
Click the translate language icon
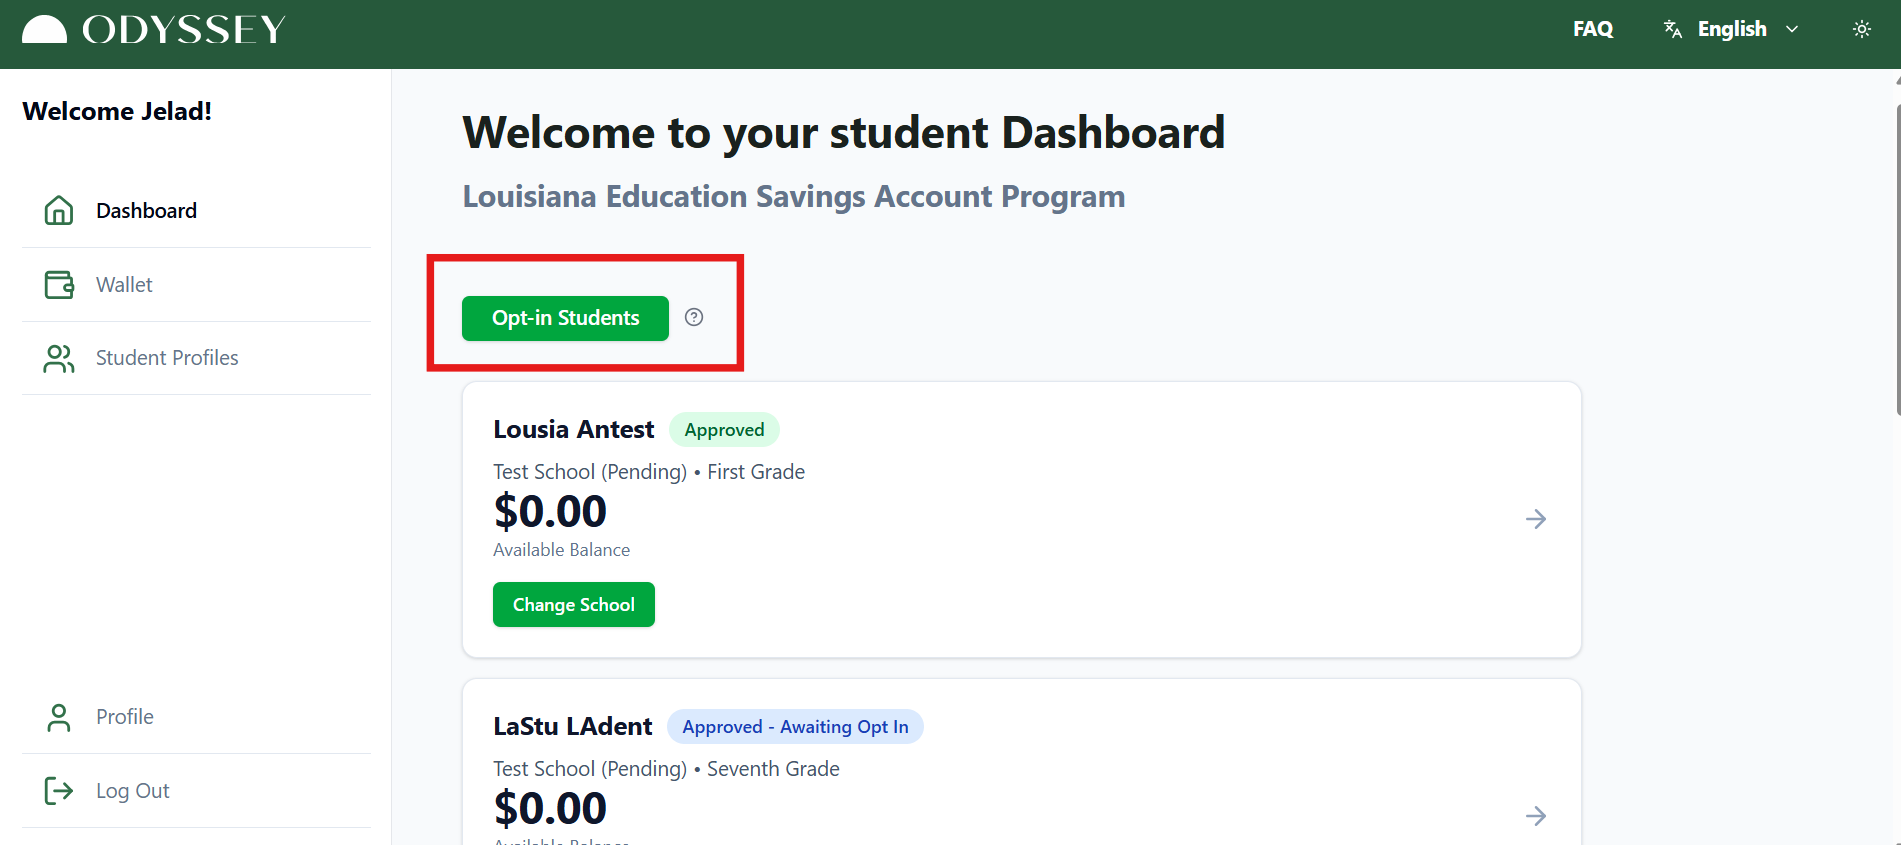pyautogui.click(x=1673, y=29)
